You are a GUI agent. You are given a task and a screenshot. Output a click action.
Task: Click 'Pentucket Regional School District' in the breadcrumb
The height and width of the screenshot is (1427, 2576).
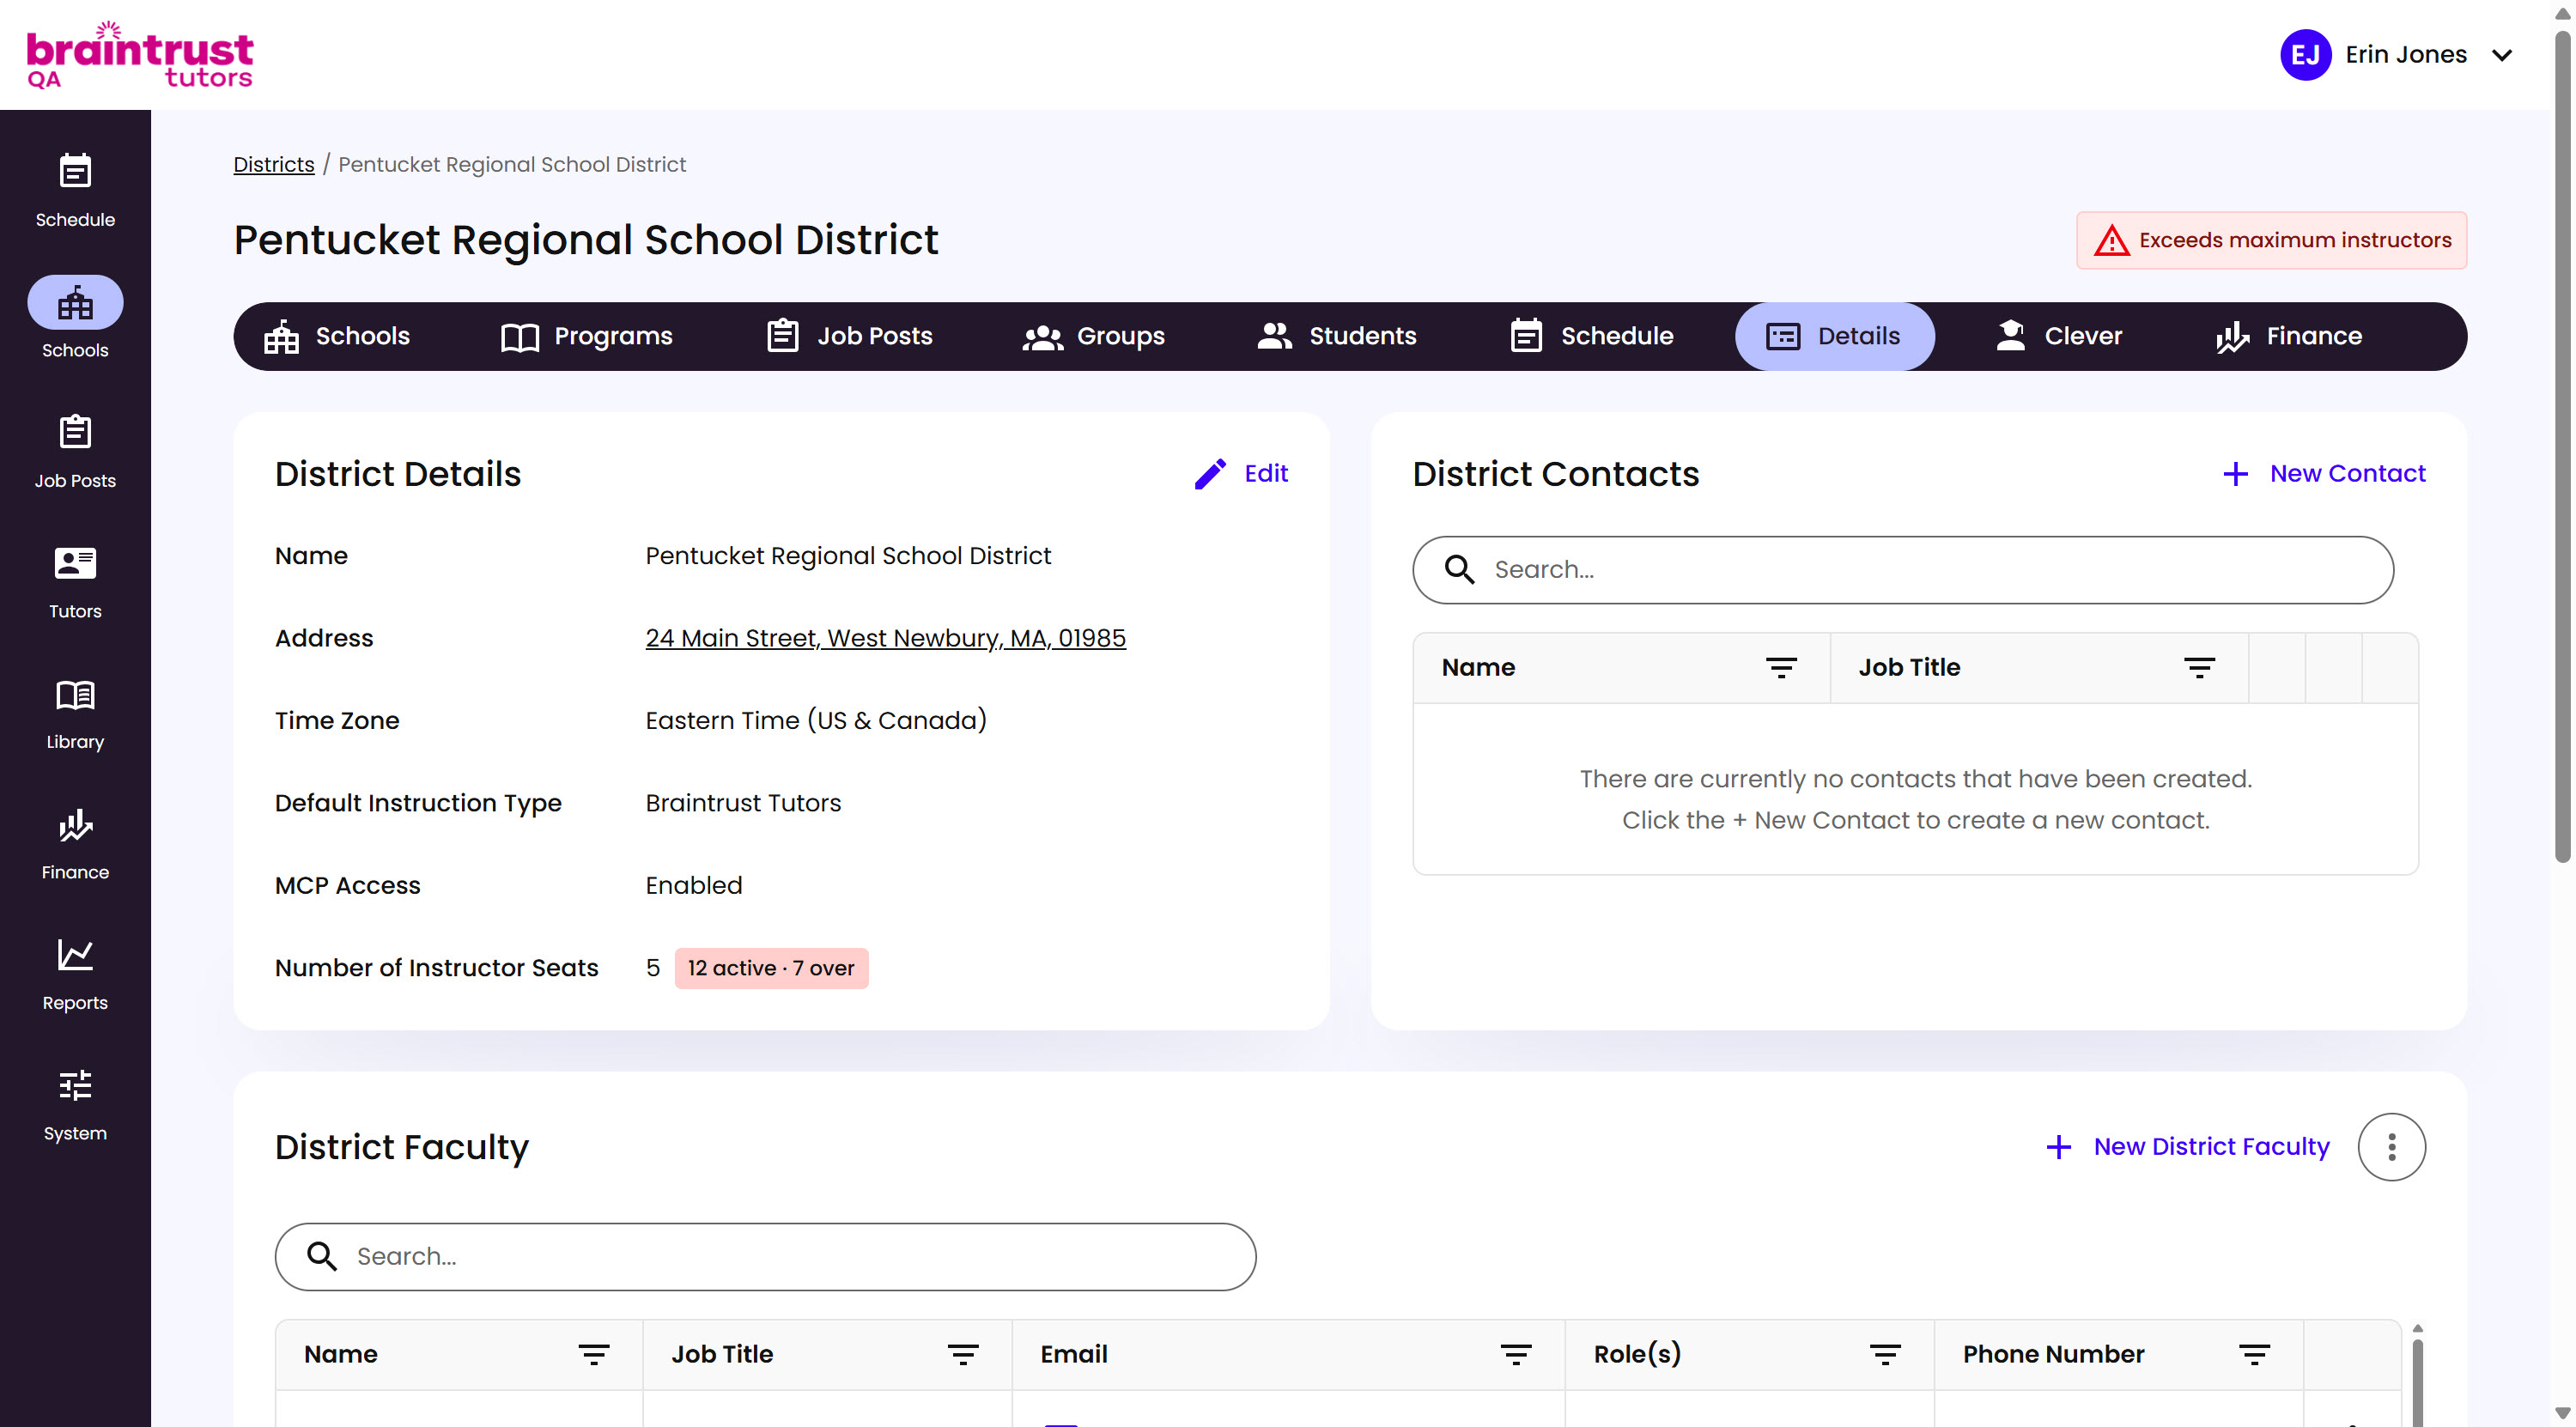512,164
